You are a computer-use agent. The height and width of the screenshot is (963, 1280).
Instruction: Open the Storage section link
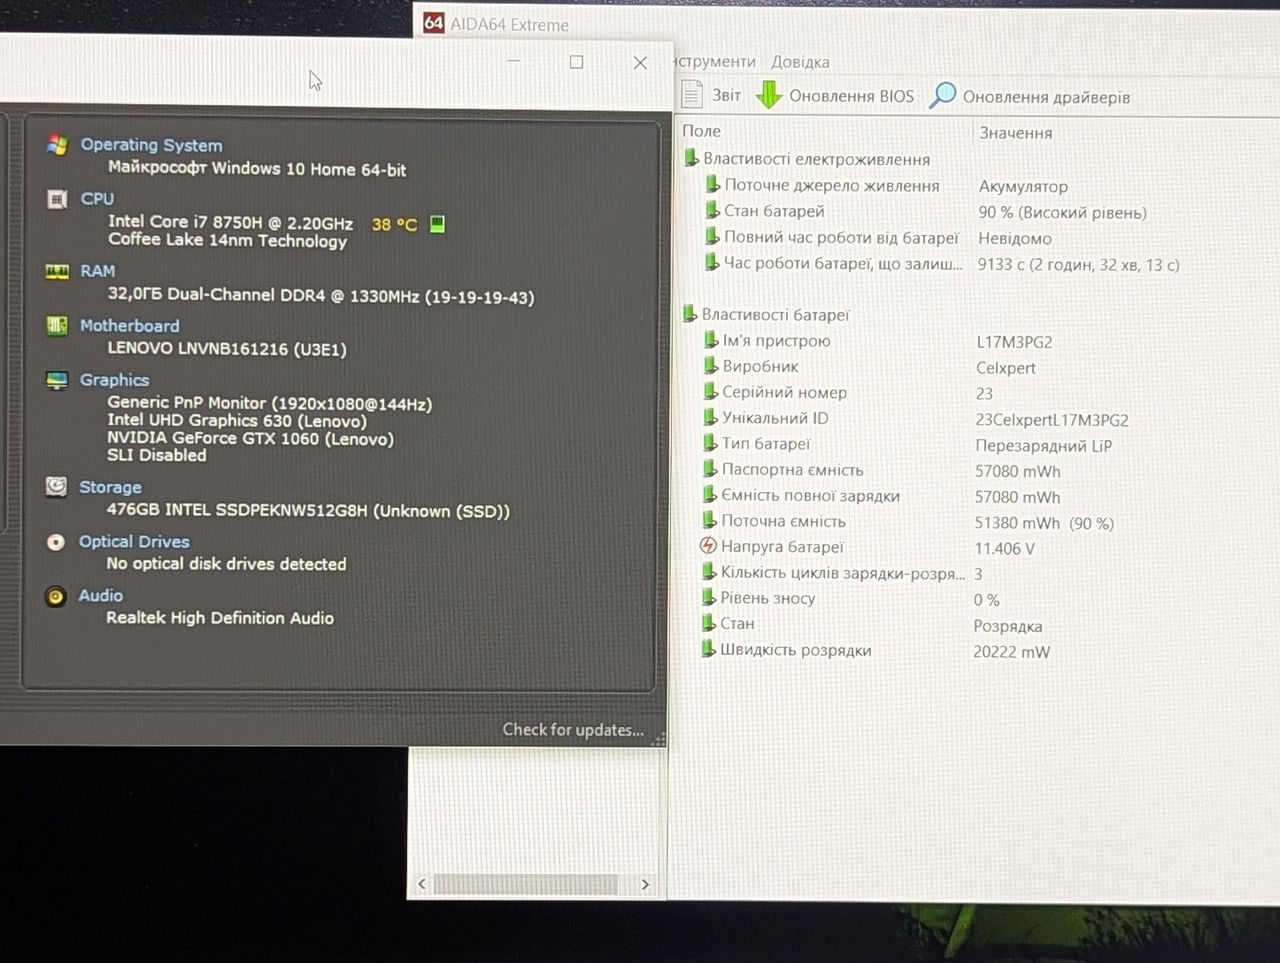click(x=110, y=487)
